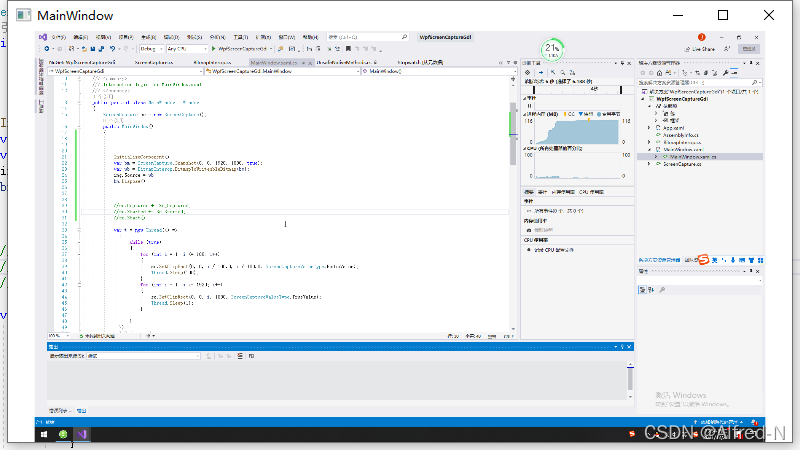This screenshot has width=800, height=450.
Task: Close the MainWindow.xaml.cs tab
Action: (310, 63)
